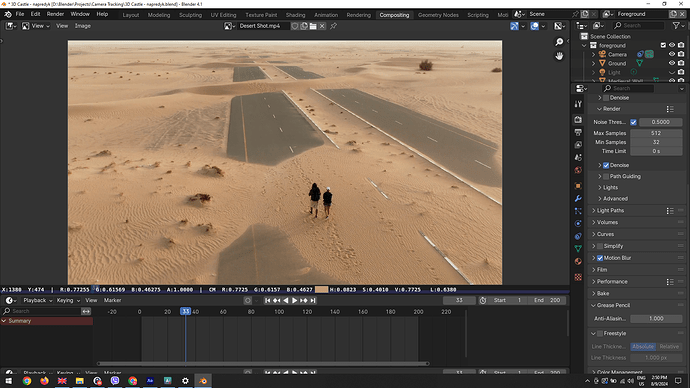
Task: Hide the Ground object with eye icon
Action: [x=672, y=63]
